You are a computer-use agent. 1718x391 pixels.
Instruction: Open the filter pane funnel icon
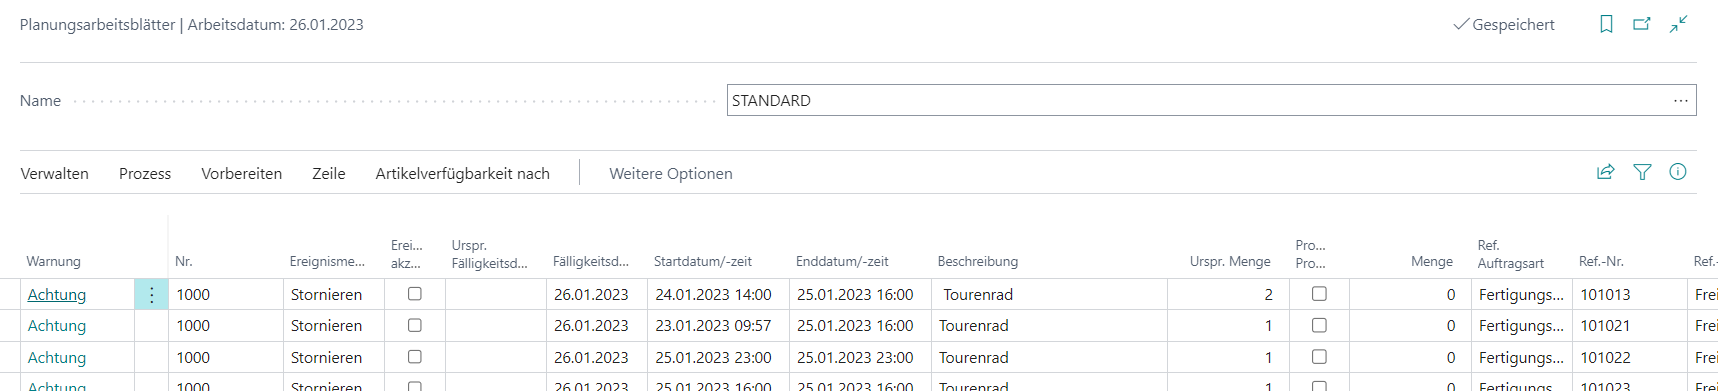tap(1642, 172)
